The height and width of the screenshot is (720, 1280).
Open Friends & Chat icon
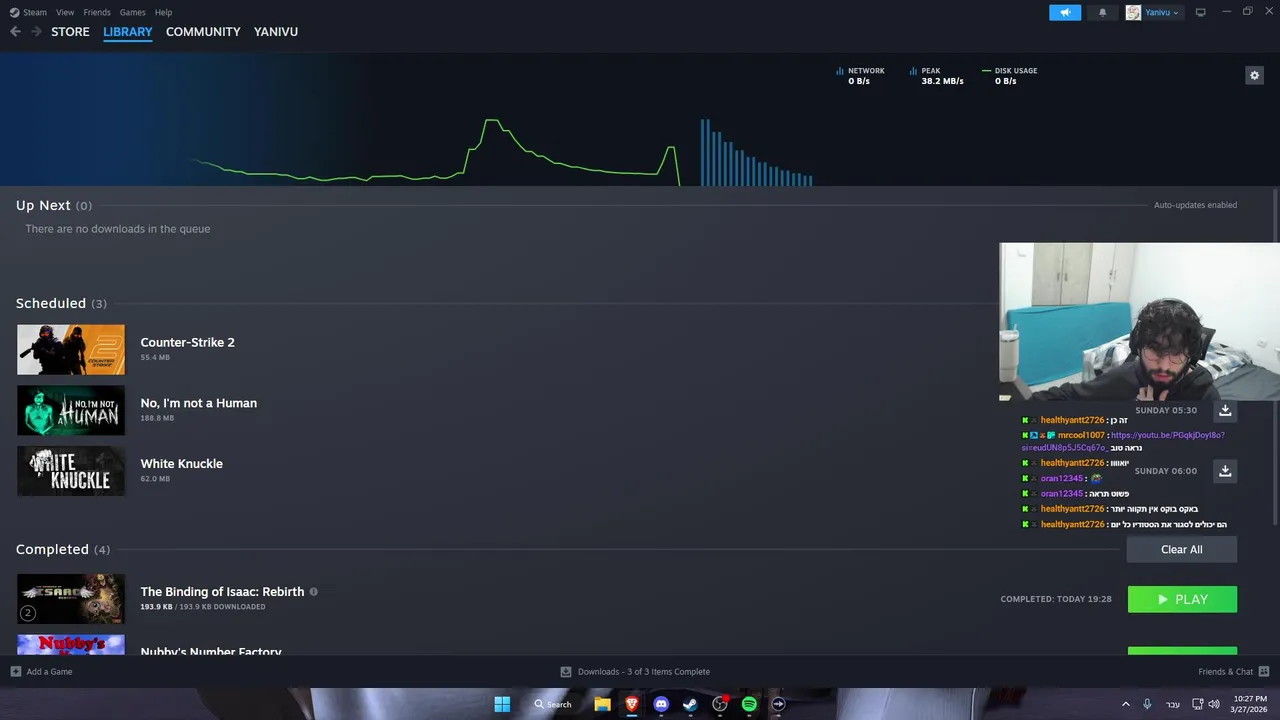pos(1263,671)
